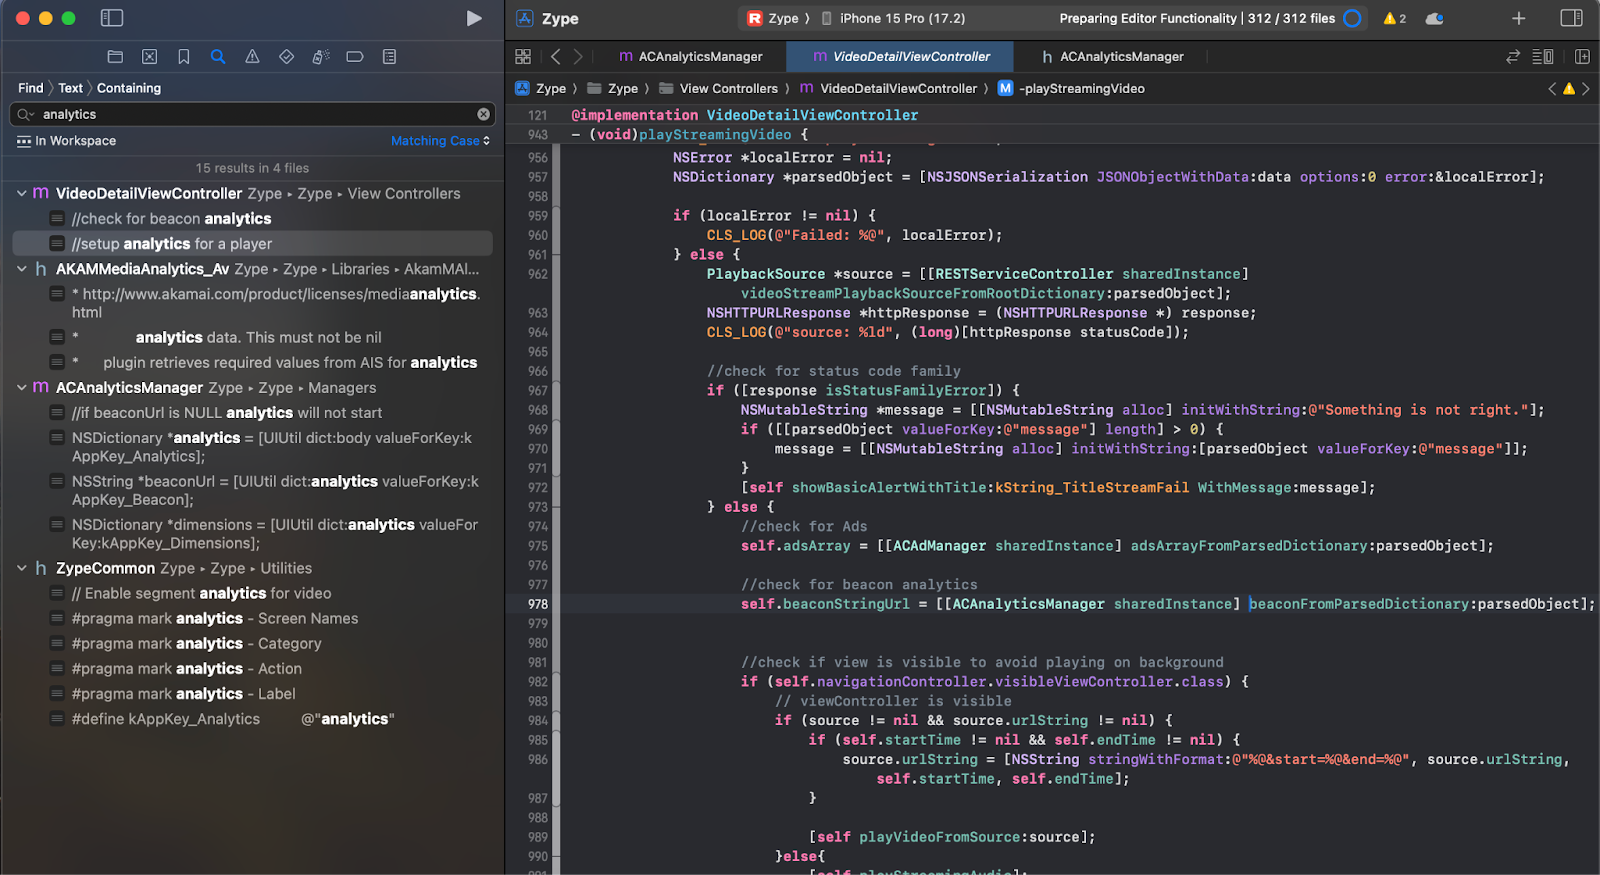Select '#define kAppKey_Analytics' result
Screen dimensions: 1600x875
tap(252, 718)
